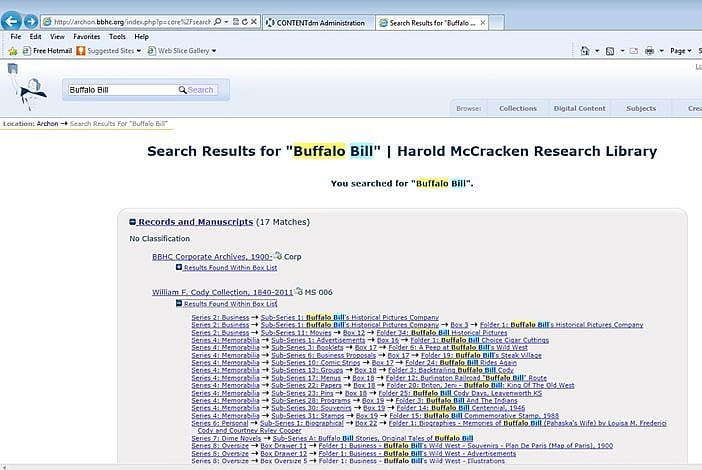Close the Search Results tab
702x470 pixels.
pos(483,22)
